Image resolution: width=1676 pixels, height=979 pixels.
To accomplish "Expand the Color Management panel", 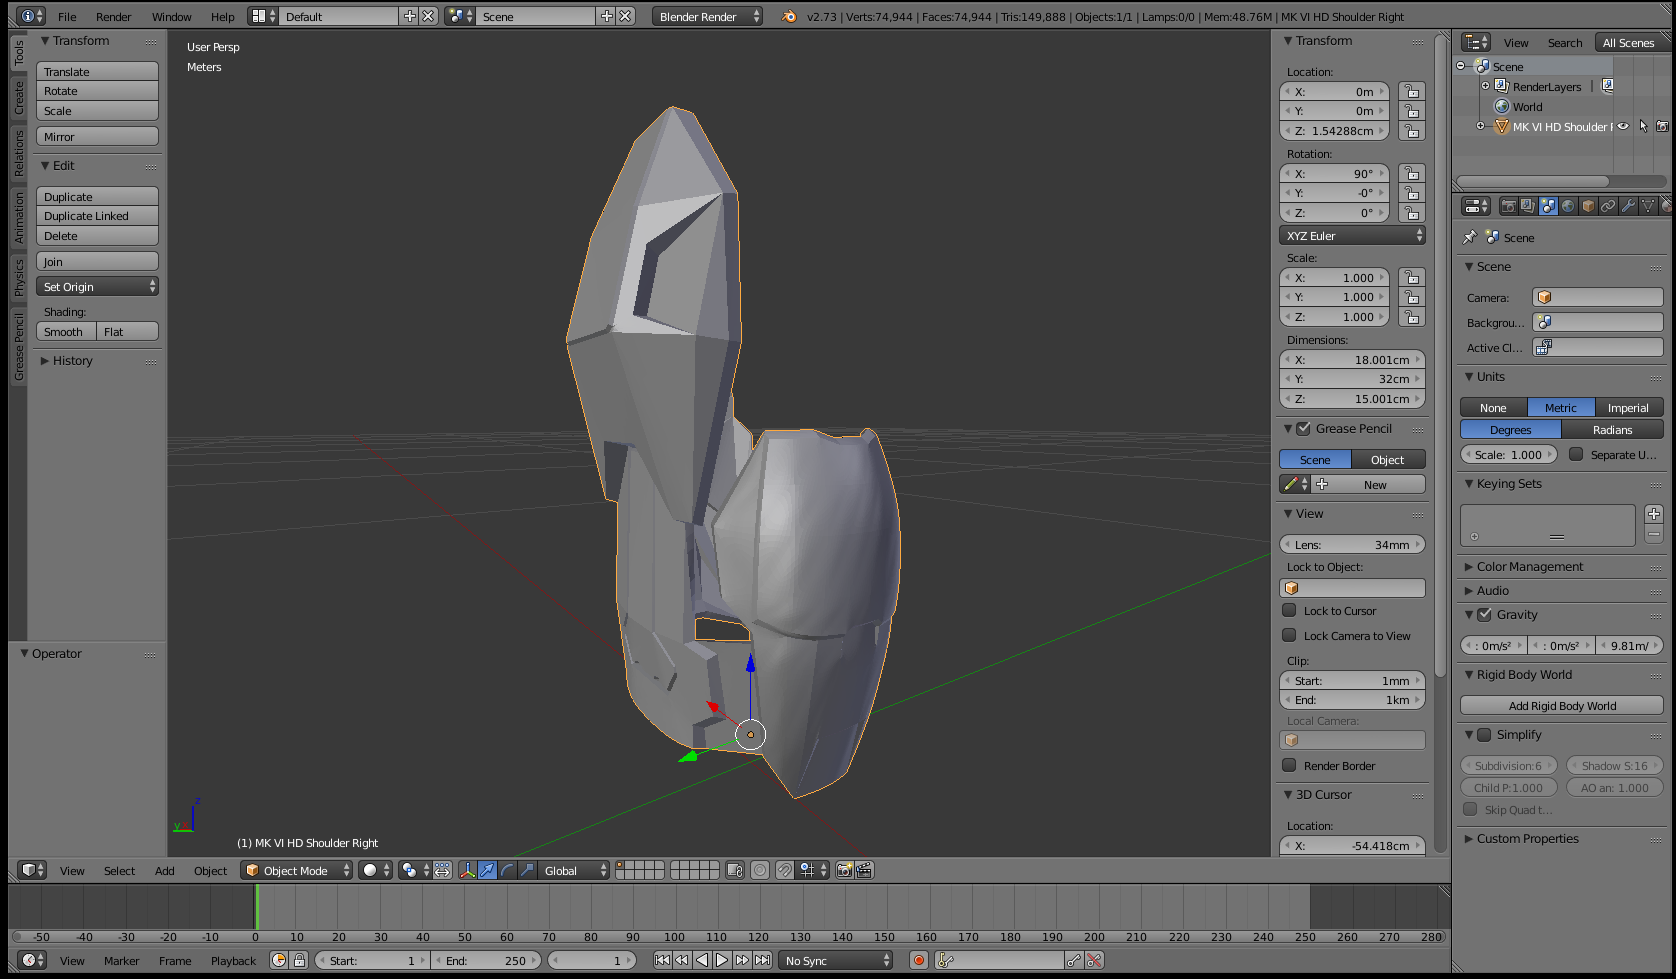I will click(x=1529, y=567).
